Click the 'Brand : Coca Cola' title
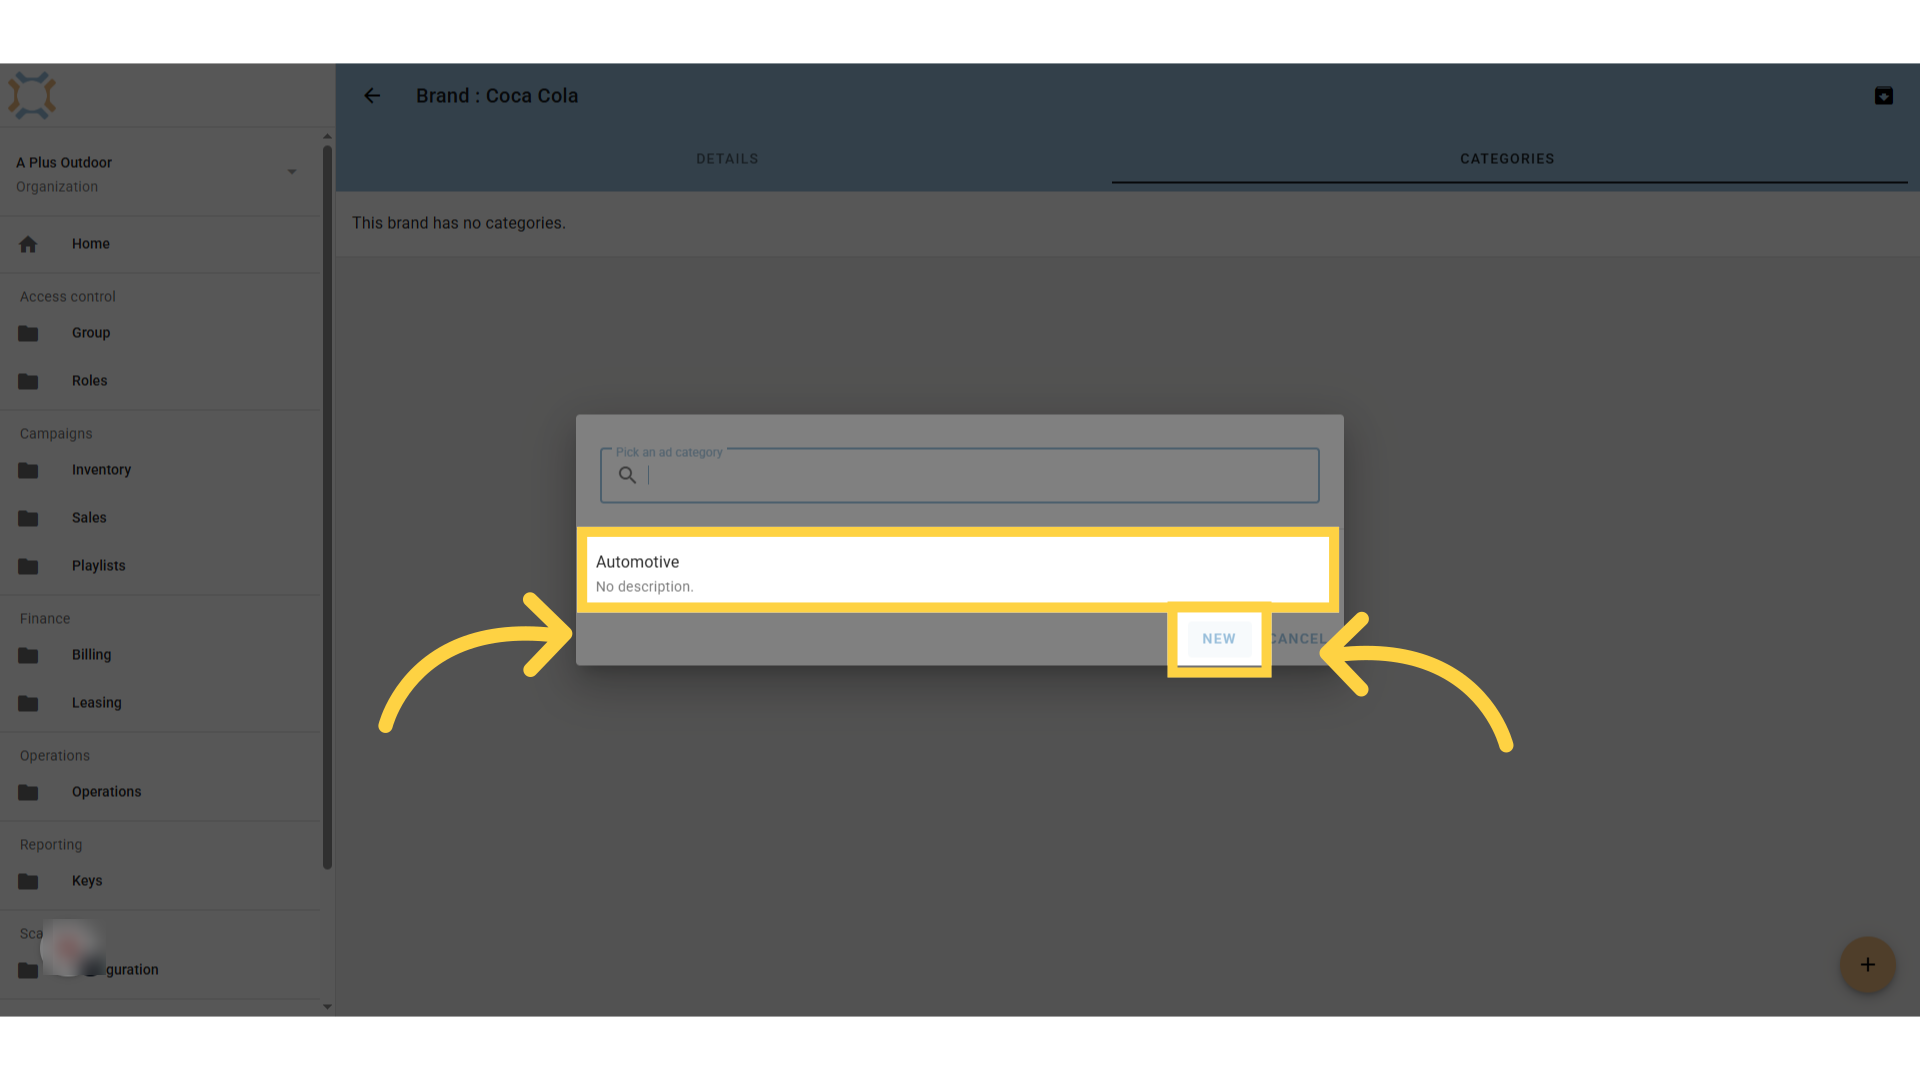Viewport: 1920px width, 1080px height. [x=497, y=96]
